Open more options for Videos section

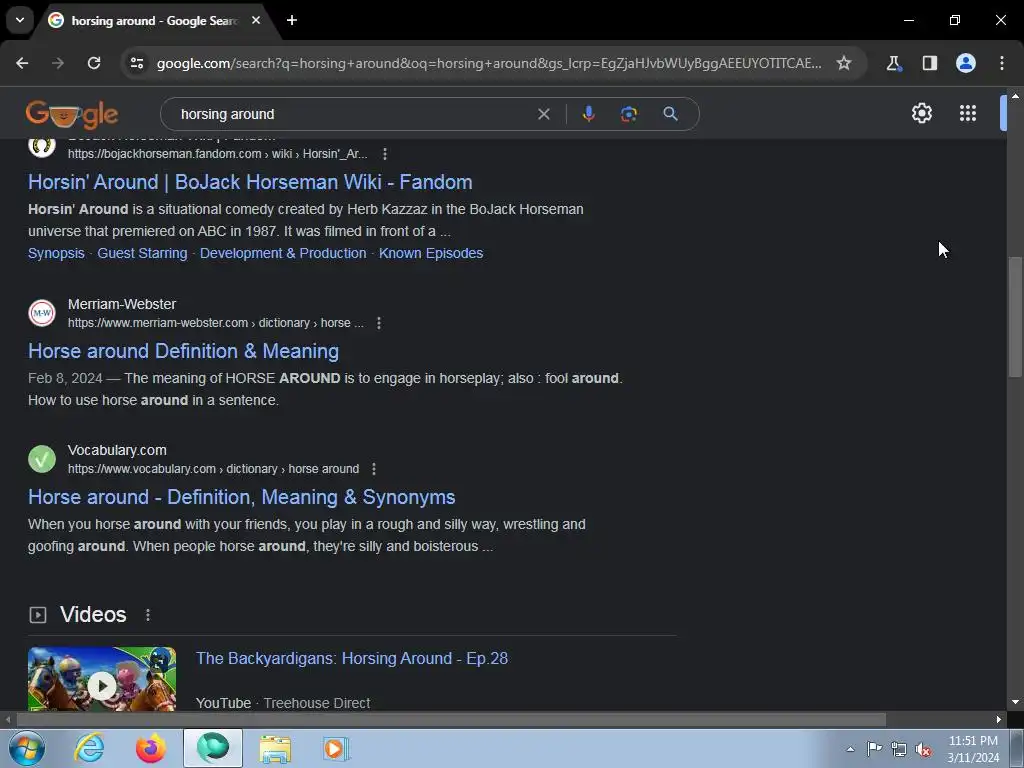point(148,615)
